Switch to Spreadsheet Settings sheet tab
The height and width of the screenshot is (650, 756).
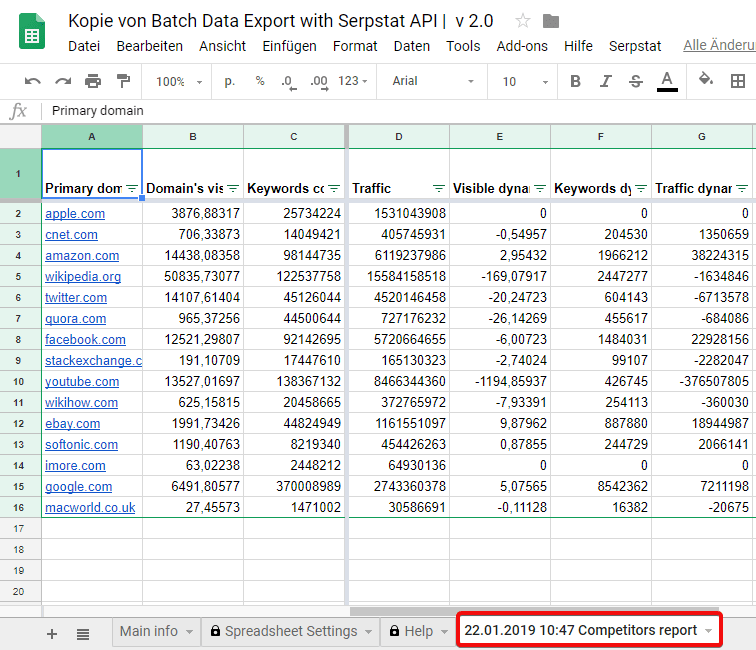click(291, 631)
